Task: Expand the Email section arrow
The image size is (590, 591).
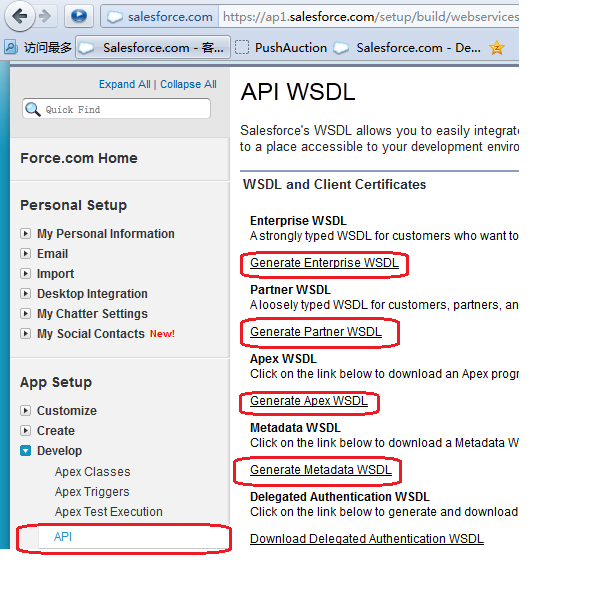Action: [25, 253]
